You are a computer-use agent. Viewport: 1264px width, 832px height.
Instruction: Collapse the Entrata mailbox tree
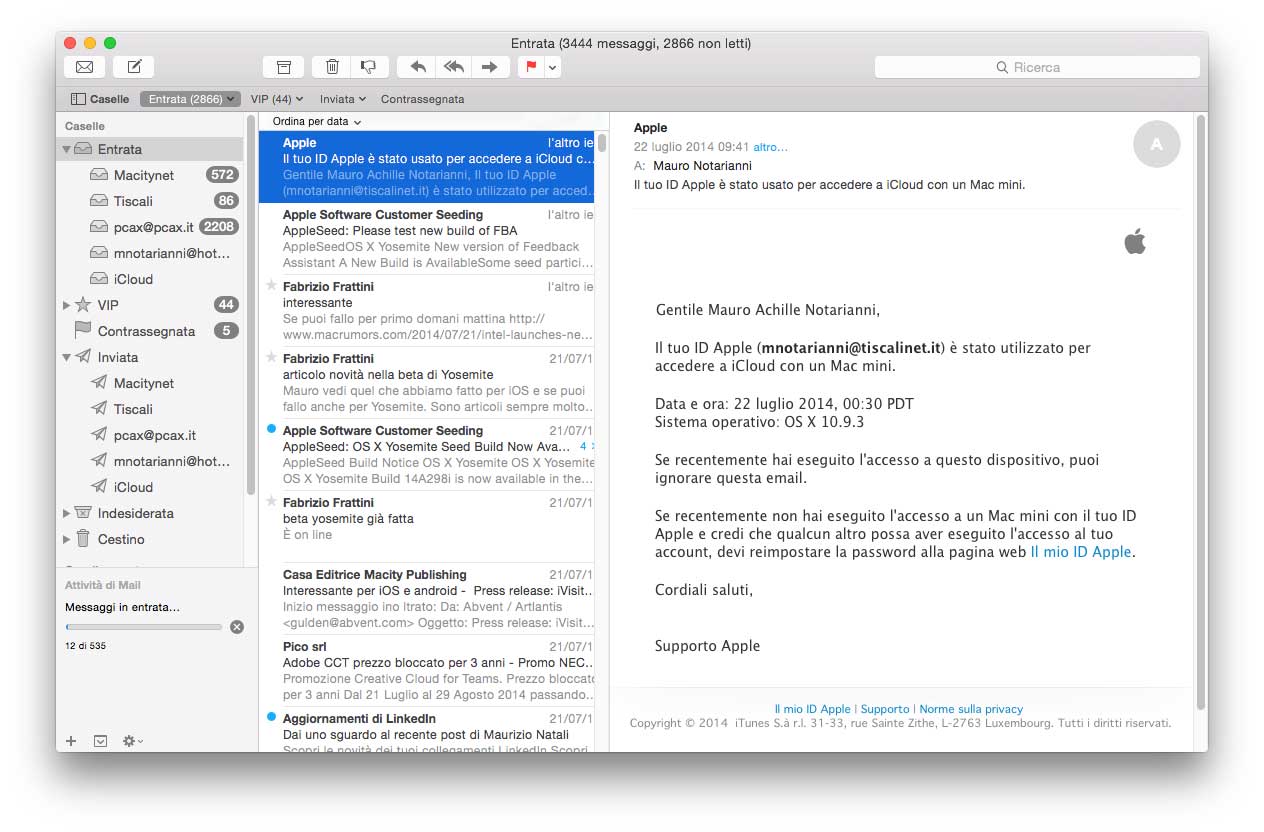[x=67, y=149]
